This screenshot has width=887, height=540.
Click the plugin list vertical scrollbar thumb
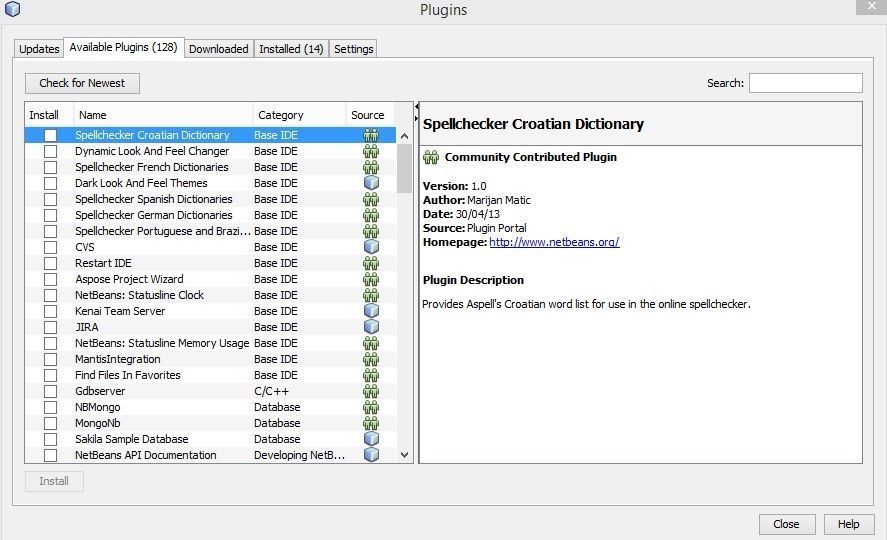point(404,169)
